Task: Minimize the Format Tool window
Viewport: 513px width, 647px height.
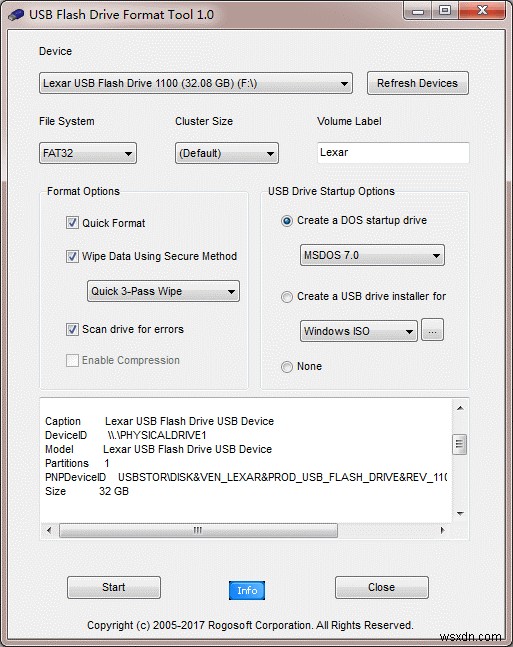Action: click(418, 11)
